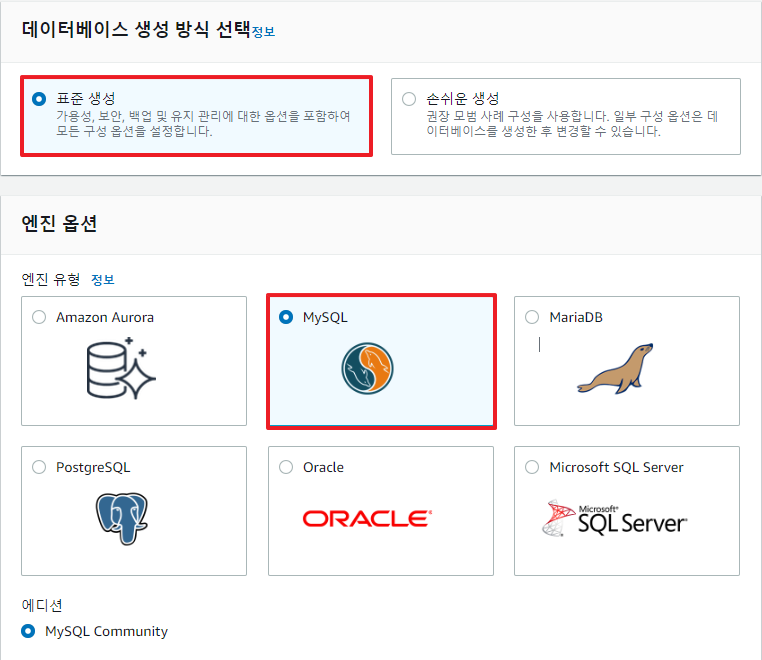
Task: Click the 엔진 옵션 section heading
Action: (59, 224)
